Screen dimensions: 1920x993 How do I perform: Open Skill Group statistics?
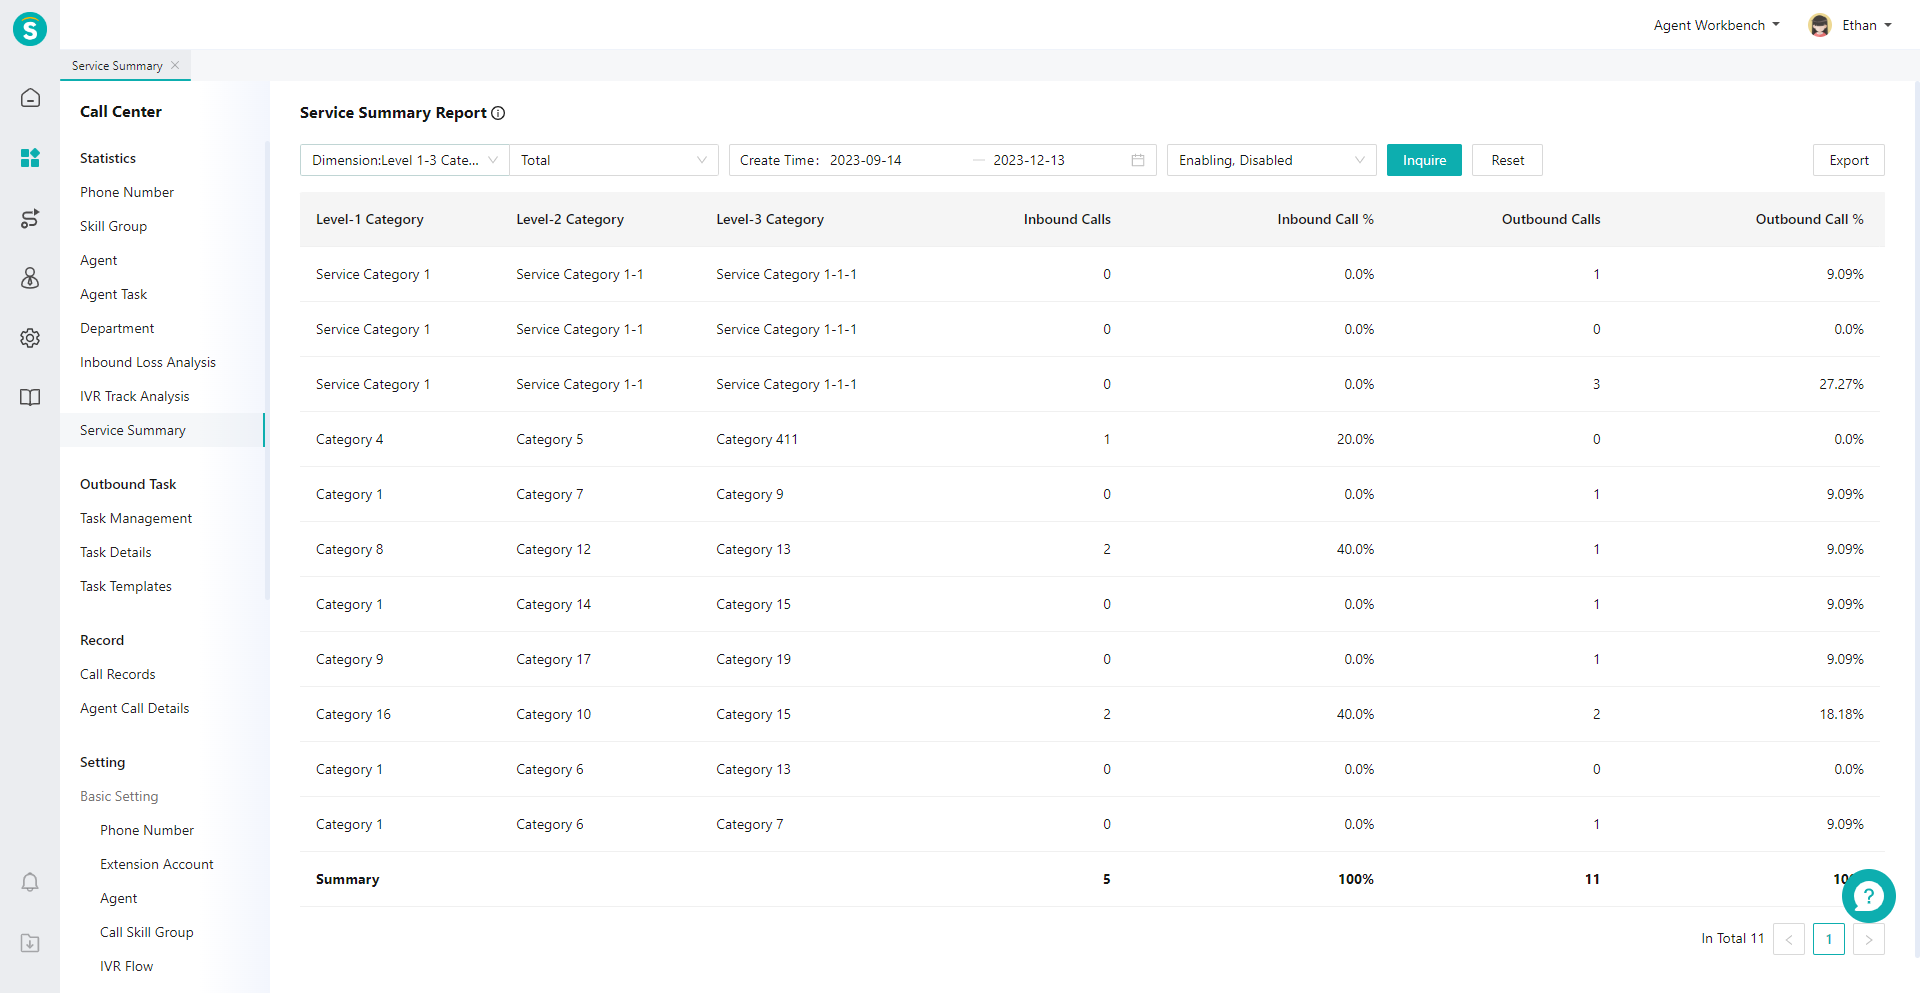pos(113,226)
